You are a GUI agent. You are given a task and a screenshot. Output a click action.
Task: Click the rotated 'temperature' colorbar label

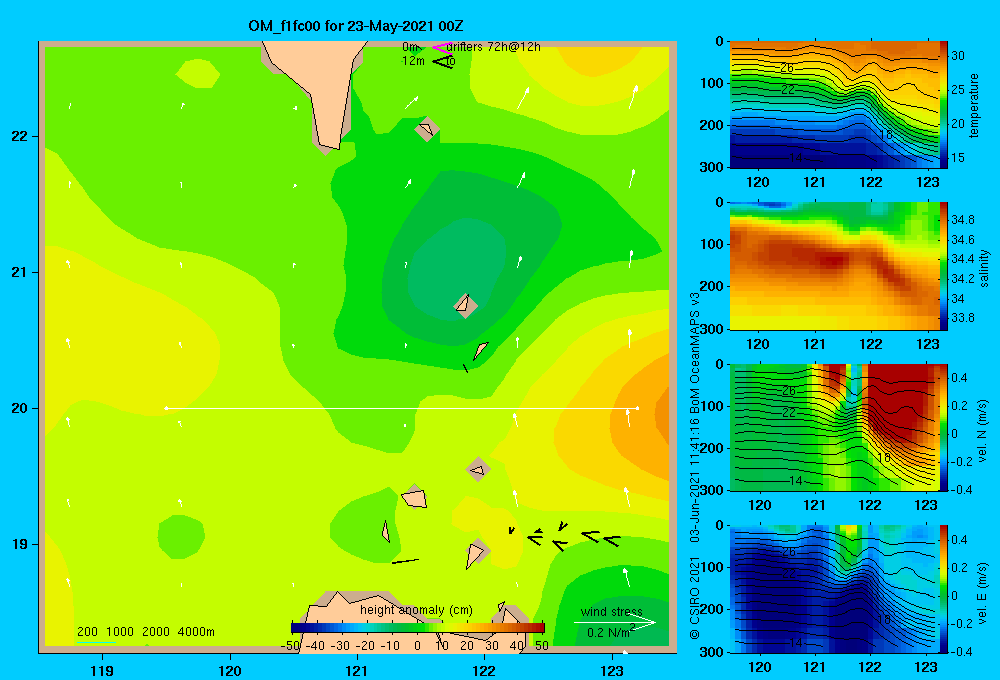point(973,106)
